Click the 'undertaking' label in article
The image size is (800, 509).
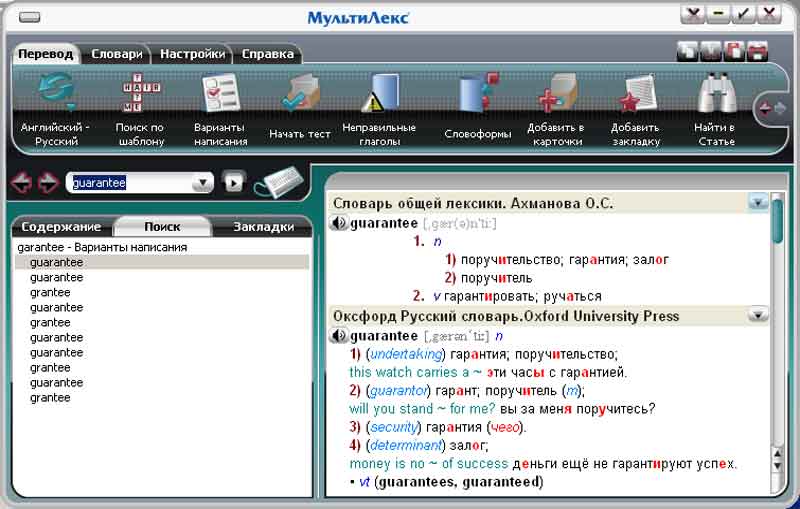(x=406, y=354)
